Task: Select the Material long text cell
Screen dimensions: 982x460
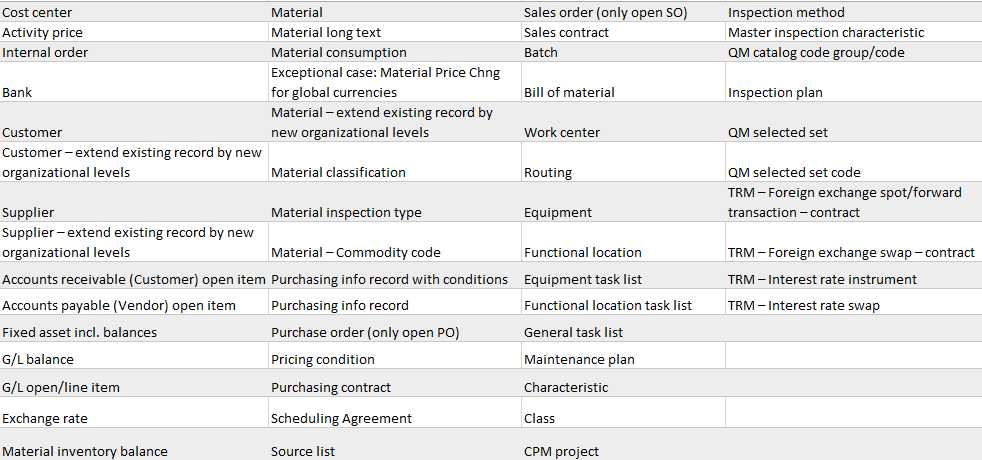Action: [326, 32]
